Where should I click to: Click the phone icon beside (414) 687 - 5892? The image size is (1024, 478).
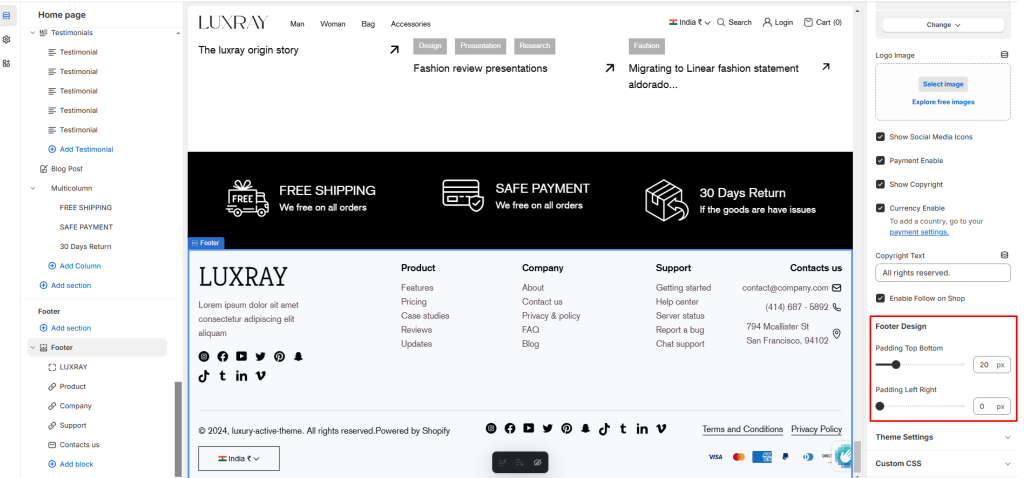(x=837, y=307)
